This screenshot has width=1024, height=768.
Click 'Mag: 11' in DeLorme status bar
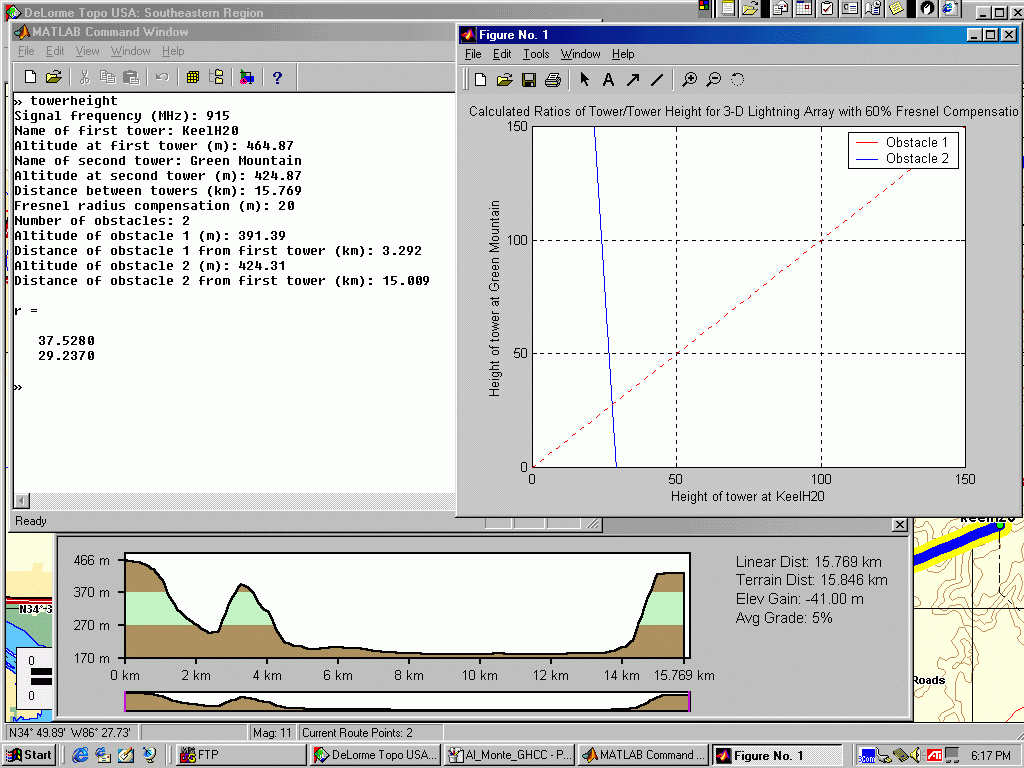272,733
